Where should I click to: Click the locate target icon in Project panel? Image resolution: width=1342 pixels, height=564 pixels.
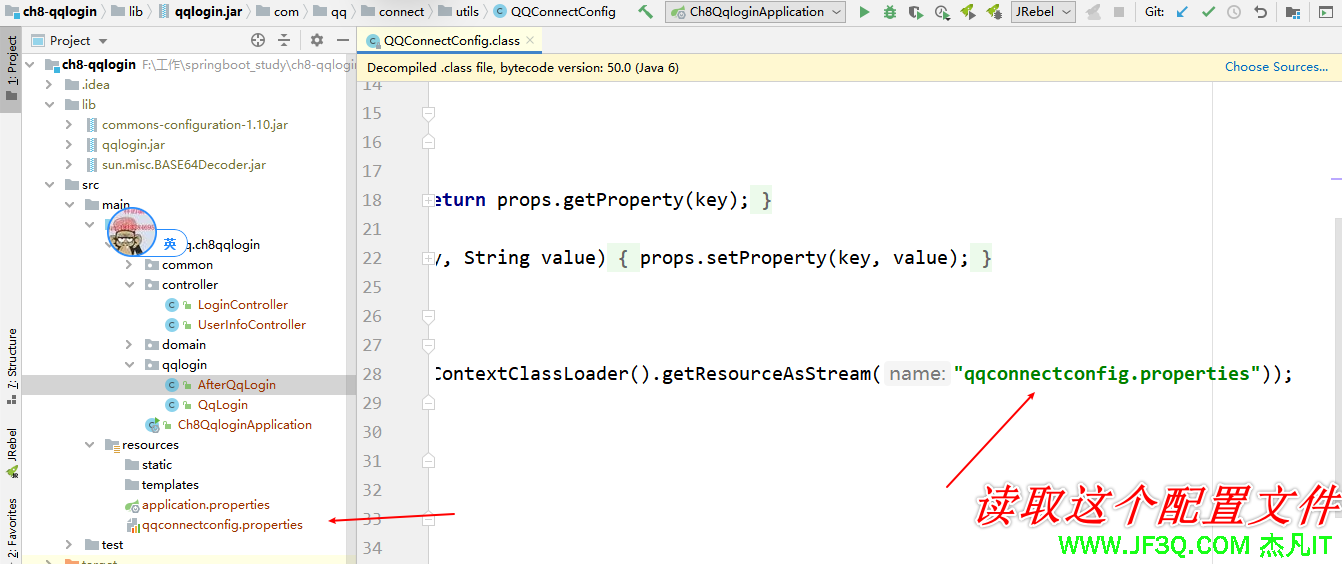pyautogui.click(x=258, y=40)
